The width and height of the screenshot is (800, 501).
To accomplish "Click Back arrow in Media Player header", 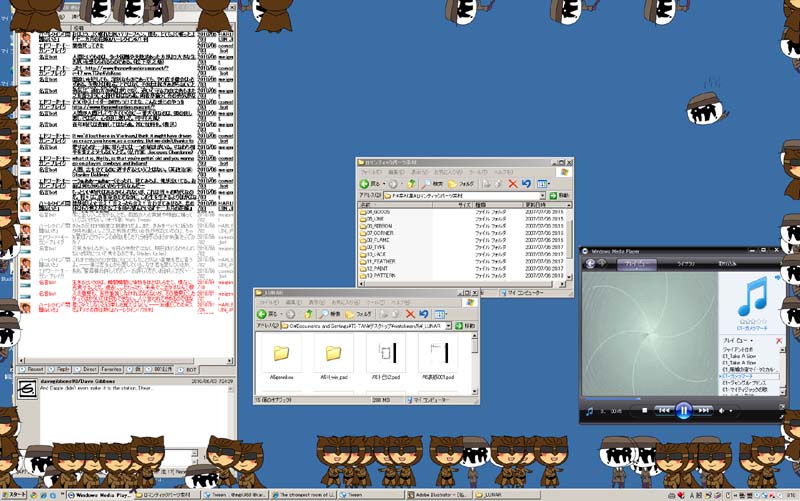I will [590, 263].
